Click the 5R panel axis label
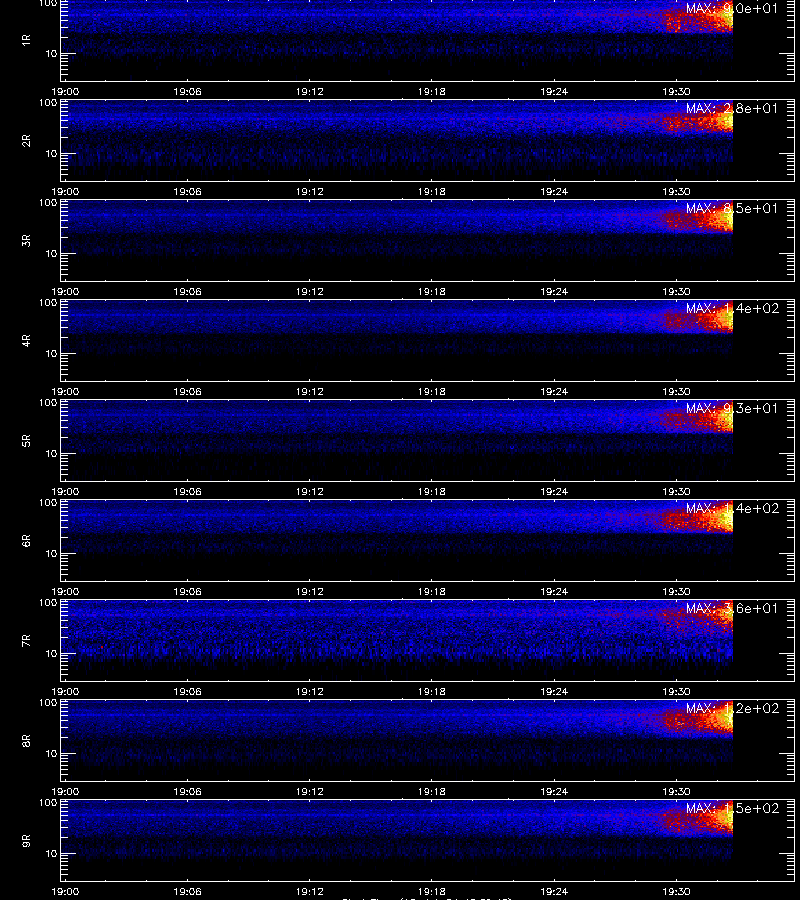The width and height of the screenshot is (800, 900). 26,440
